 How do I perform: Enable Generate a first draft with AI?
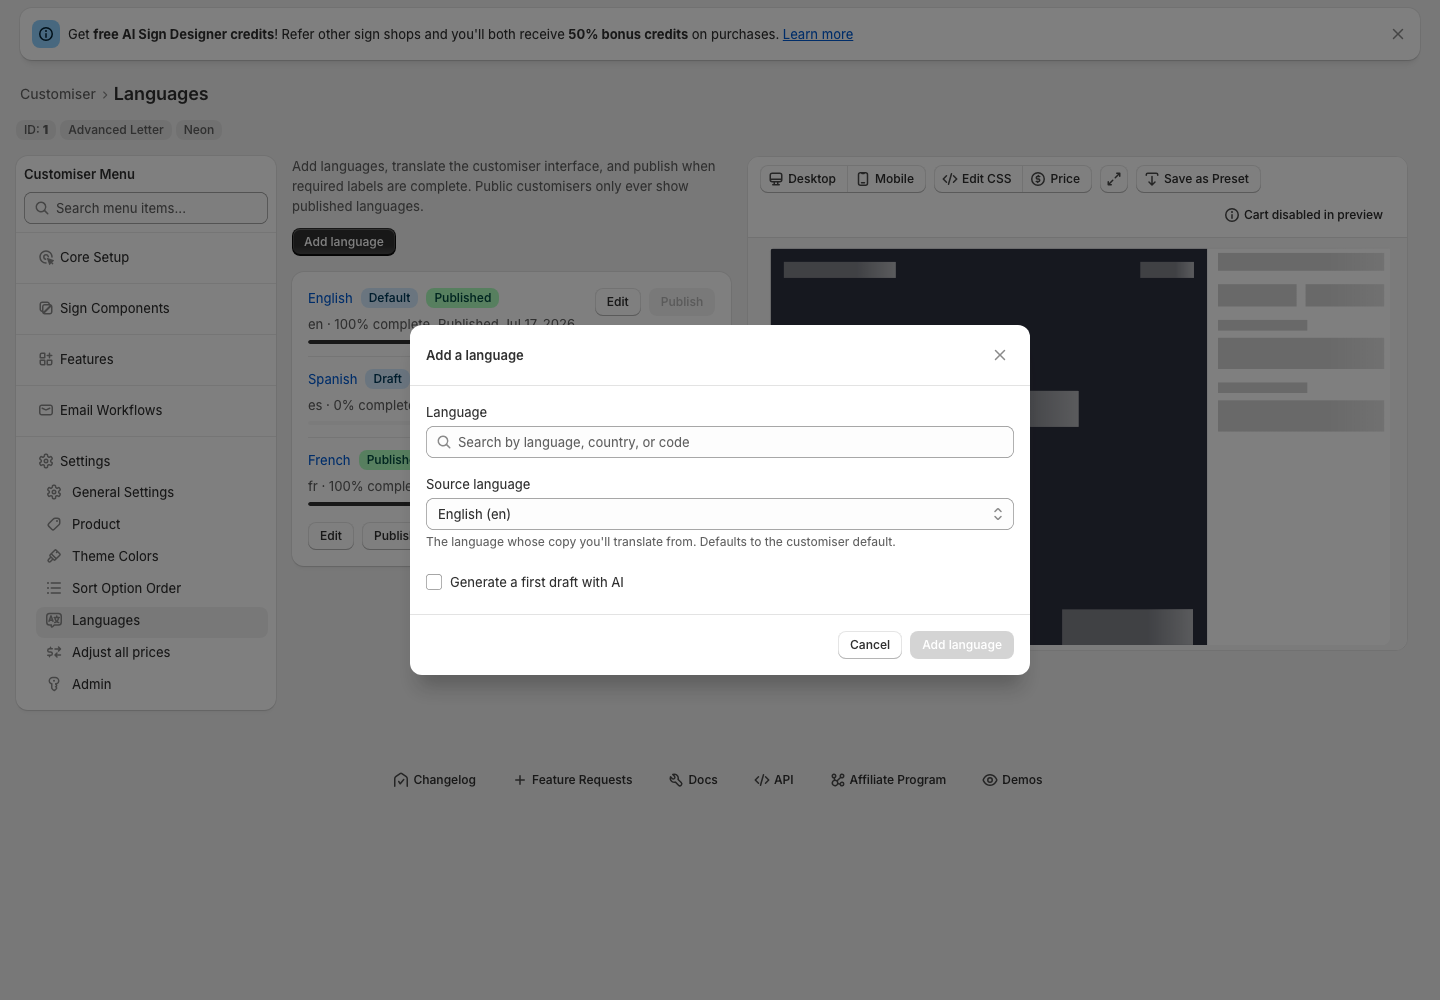click(x=434, y=582)
